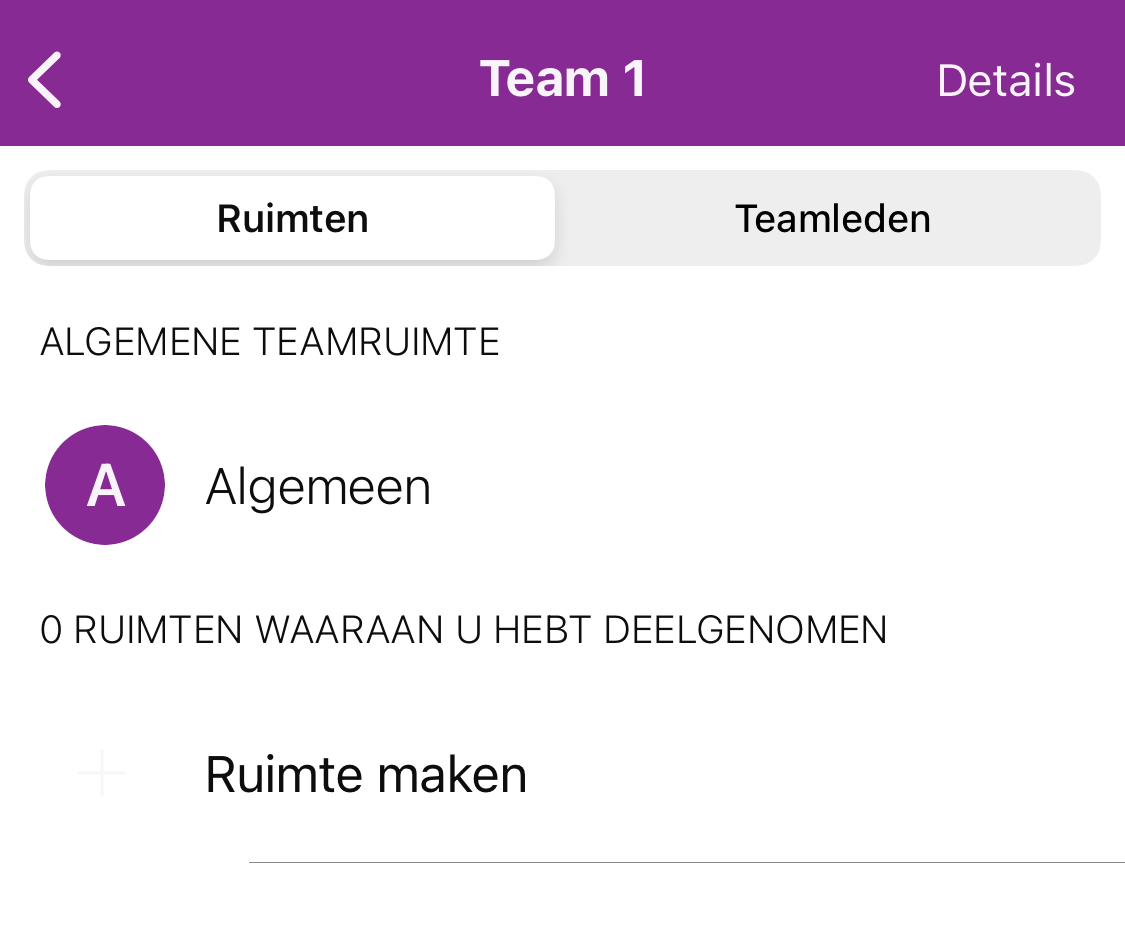This screenshot has width=1125, height=926.
Task: Tap the word Details in the top bar
Action: point(1005,81)
